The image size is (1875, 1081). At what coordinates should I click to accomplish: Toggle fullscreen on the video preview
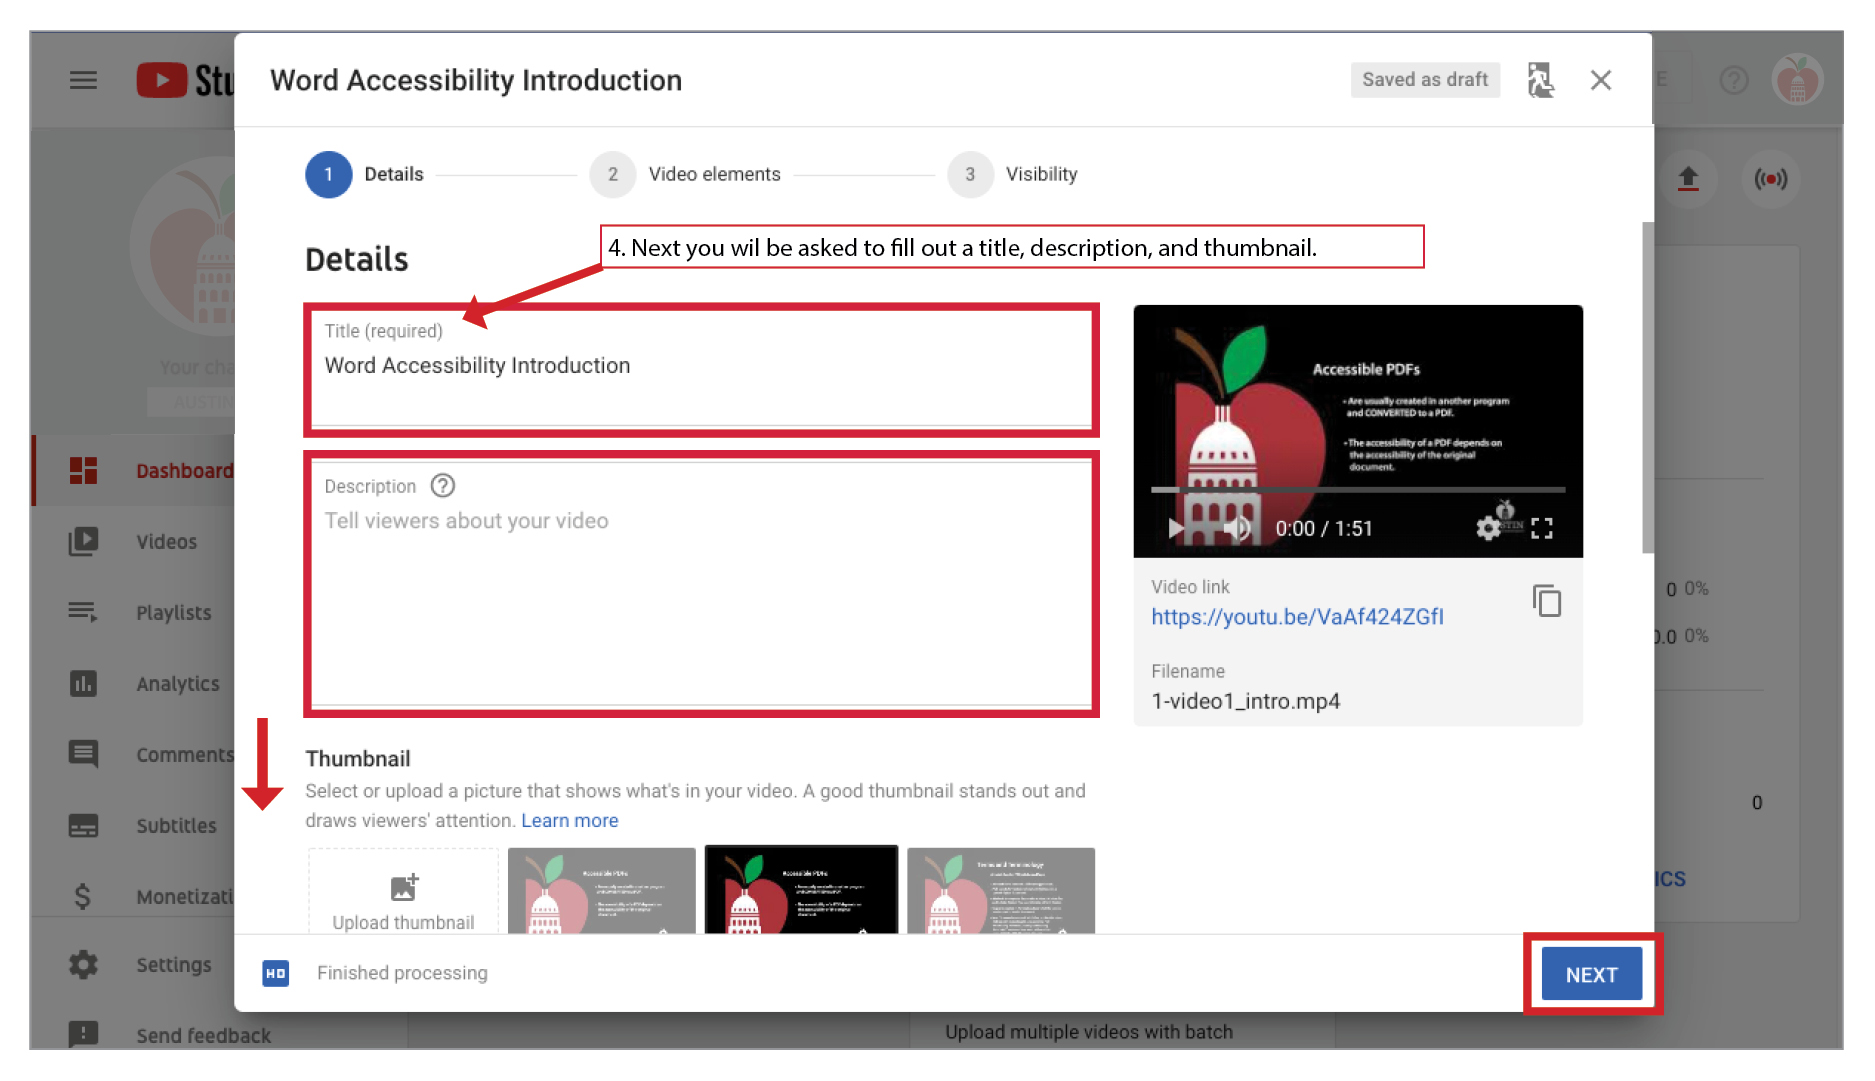click(x=1542, y=528)
